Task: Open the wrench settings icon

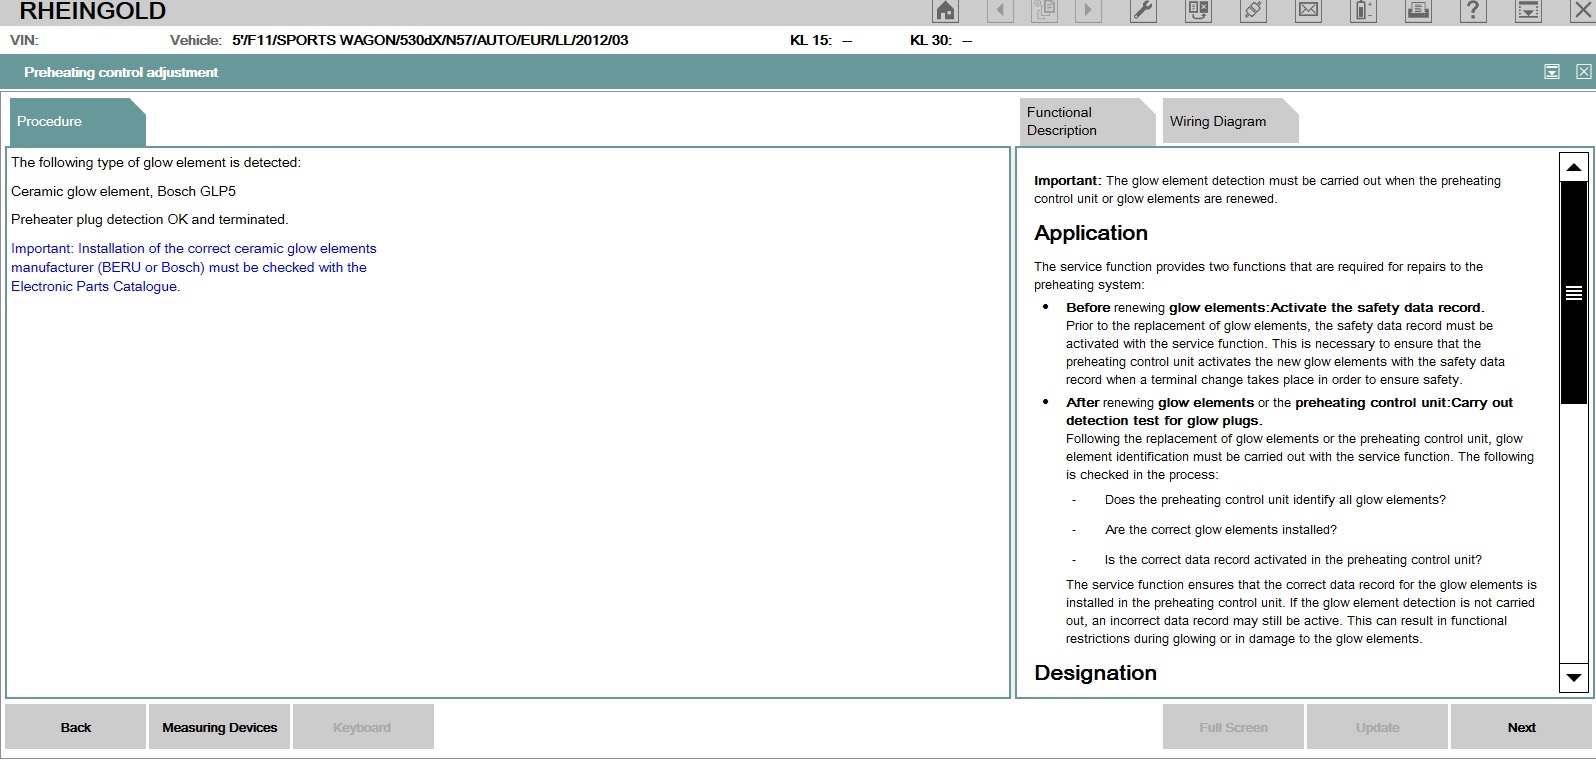Action: click(x=1142, y=11)
